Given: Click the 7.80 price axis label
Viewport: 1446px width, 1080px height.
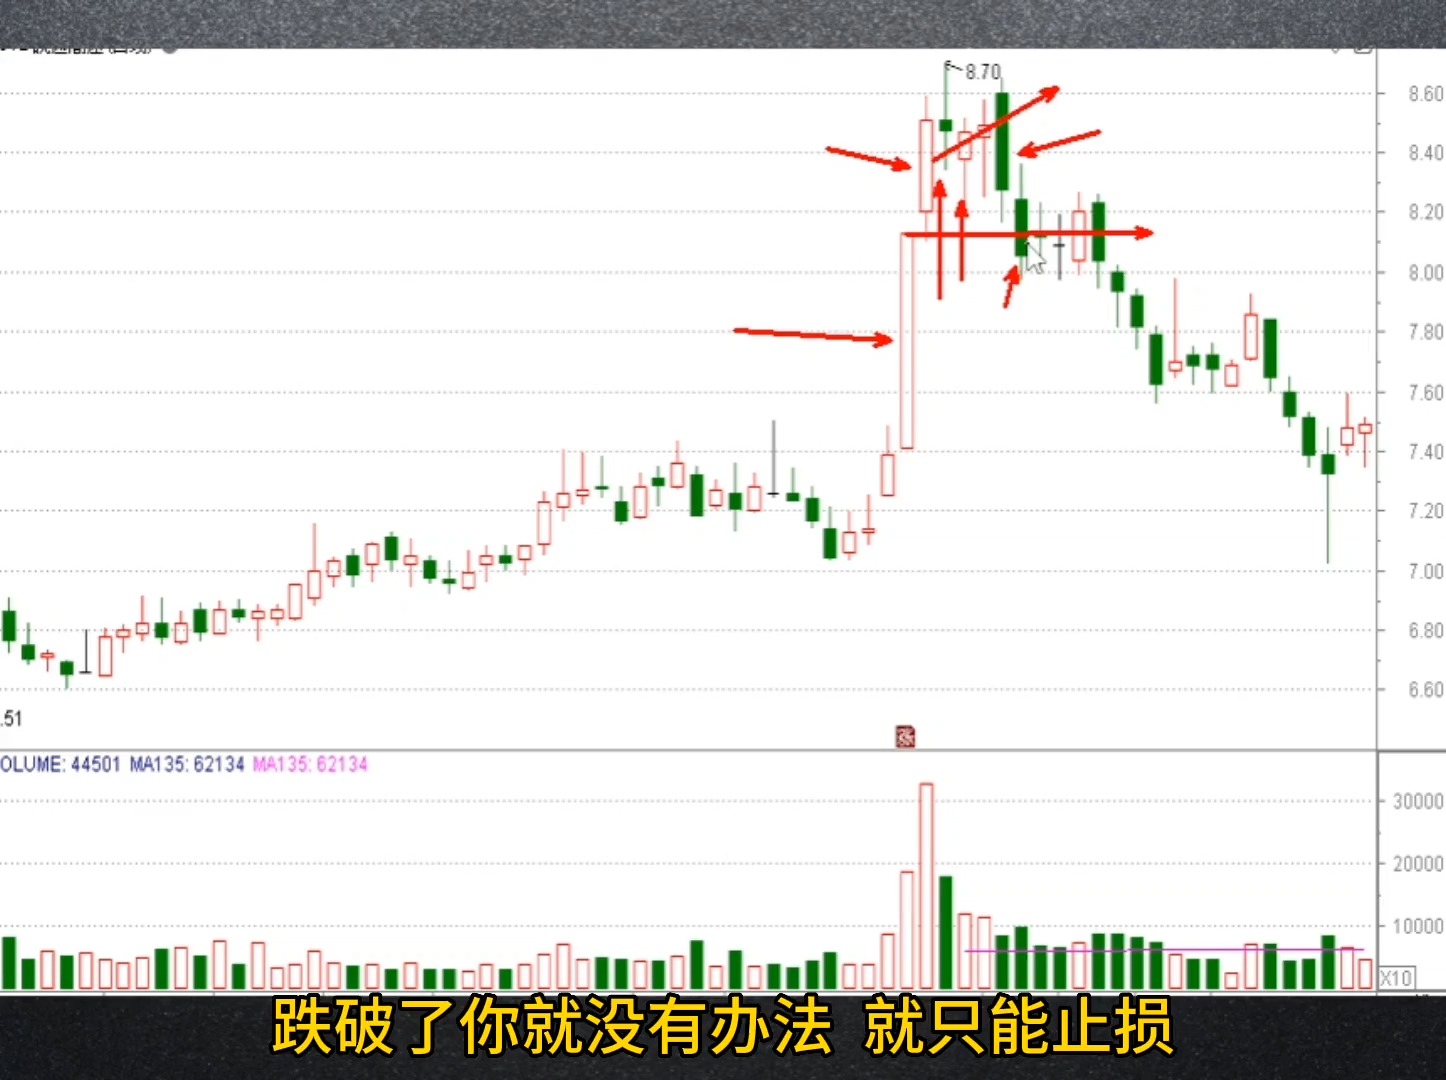Looking at the screenshot, I should click(x=1426, y=332).
